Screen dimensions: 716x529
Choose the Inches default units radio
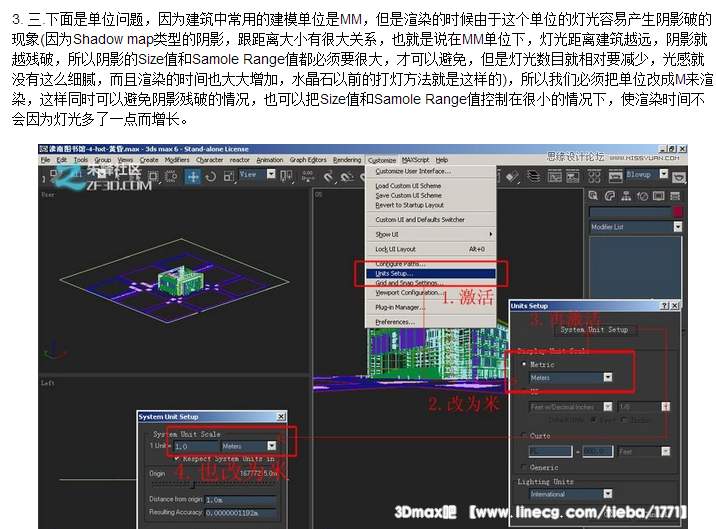(624, 419)
